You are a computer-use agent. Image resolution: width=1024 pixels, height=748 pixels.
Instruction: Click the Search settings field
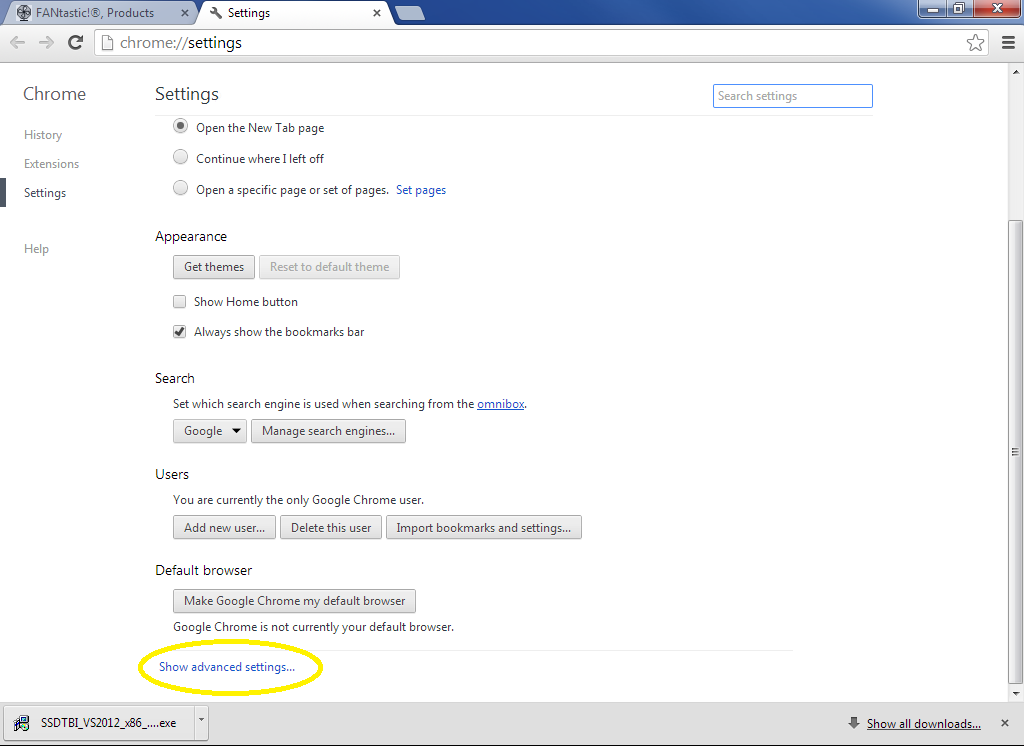[793, 96]
